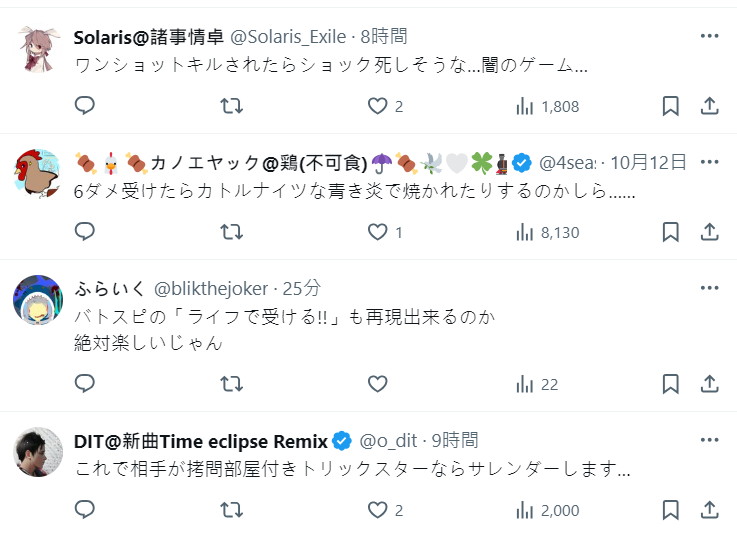Open the 10月12日 timestamp link
The width and height of the screenshot is (737, 534).
click(648, 162)
